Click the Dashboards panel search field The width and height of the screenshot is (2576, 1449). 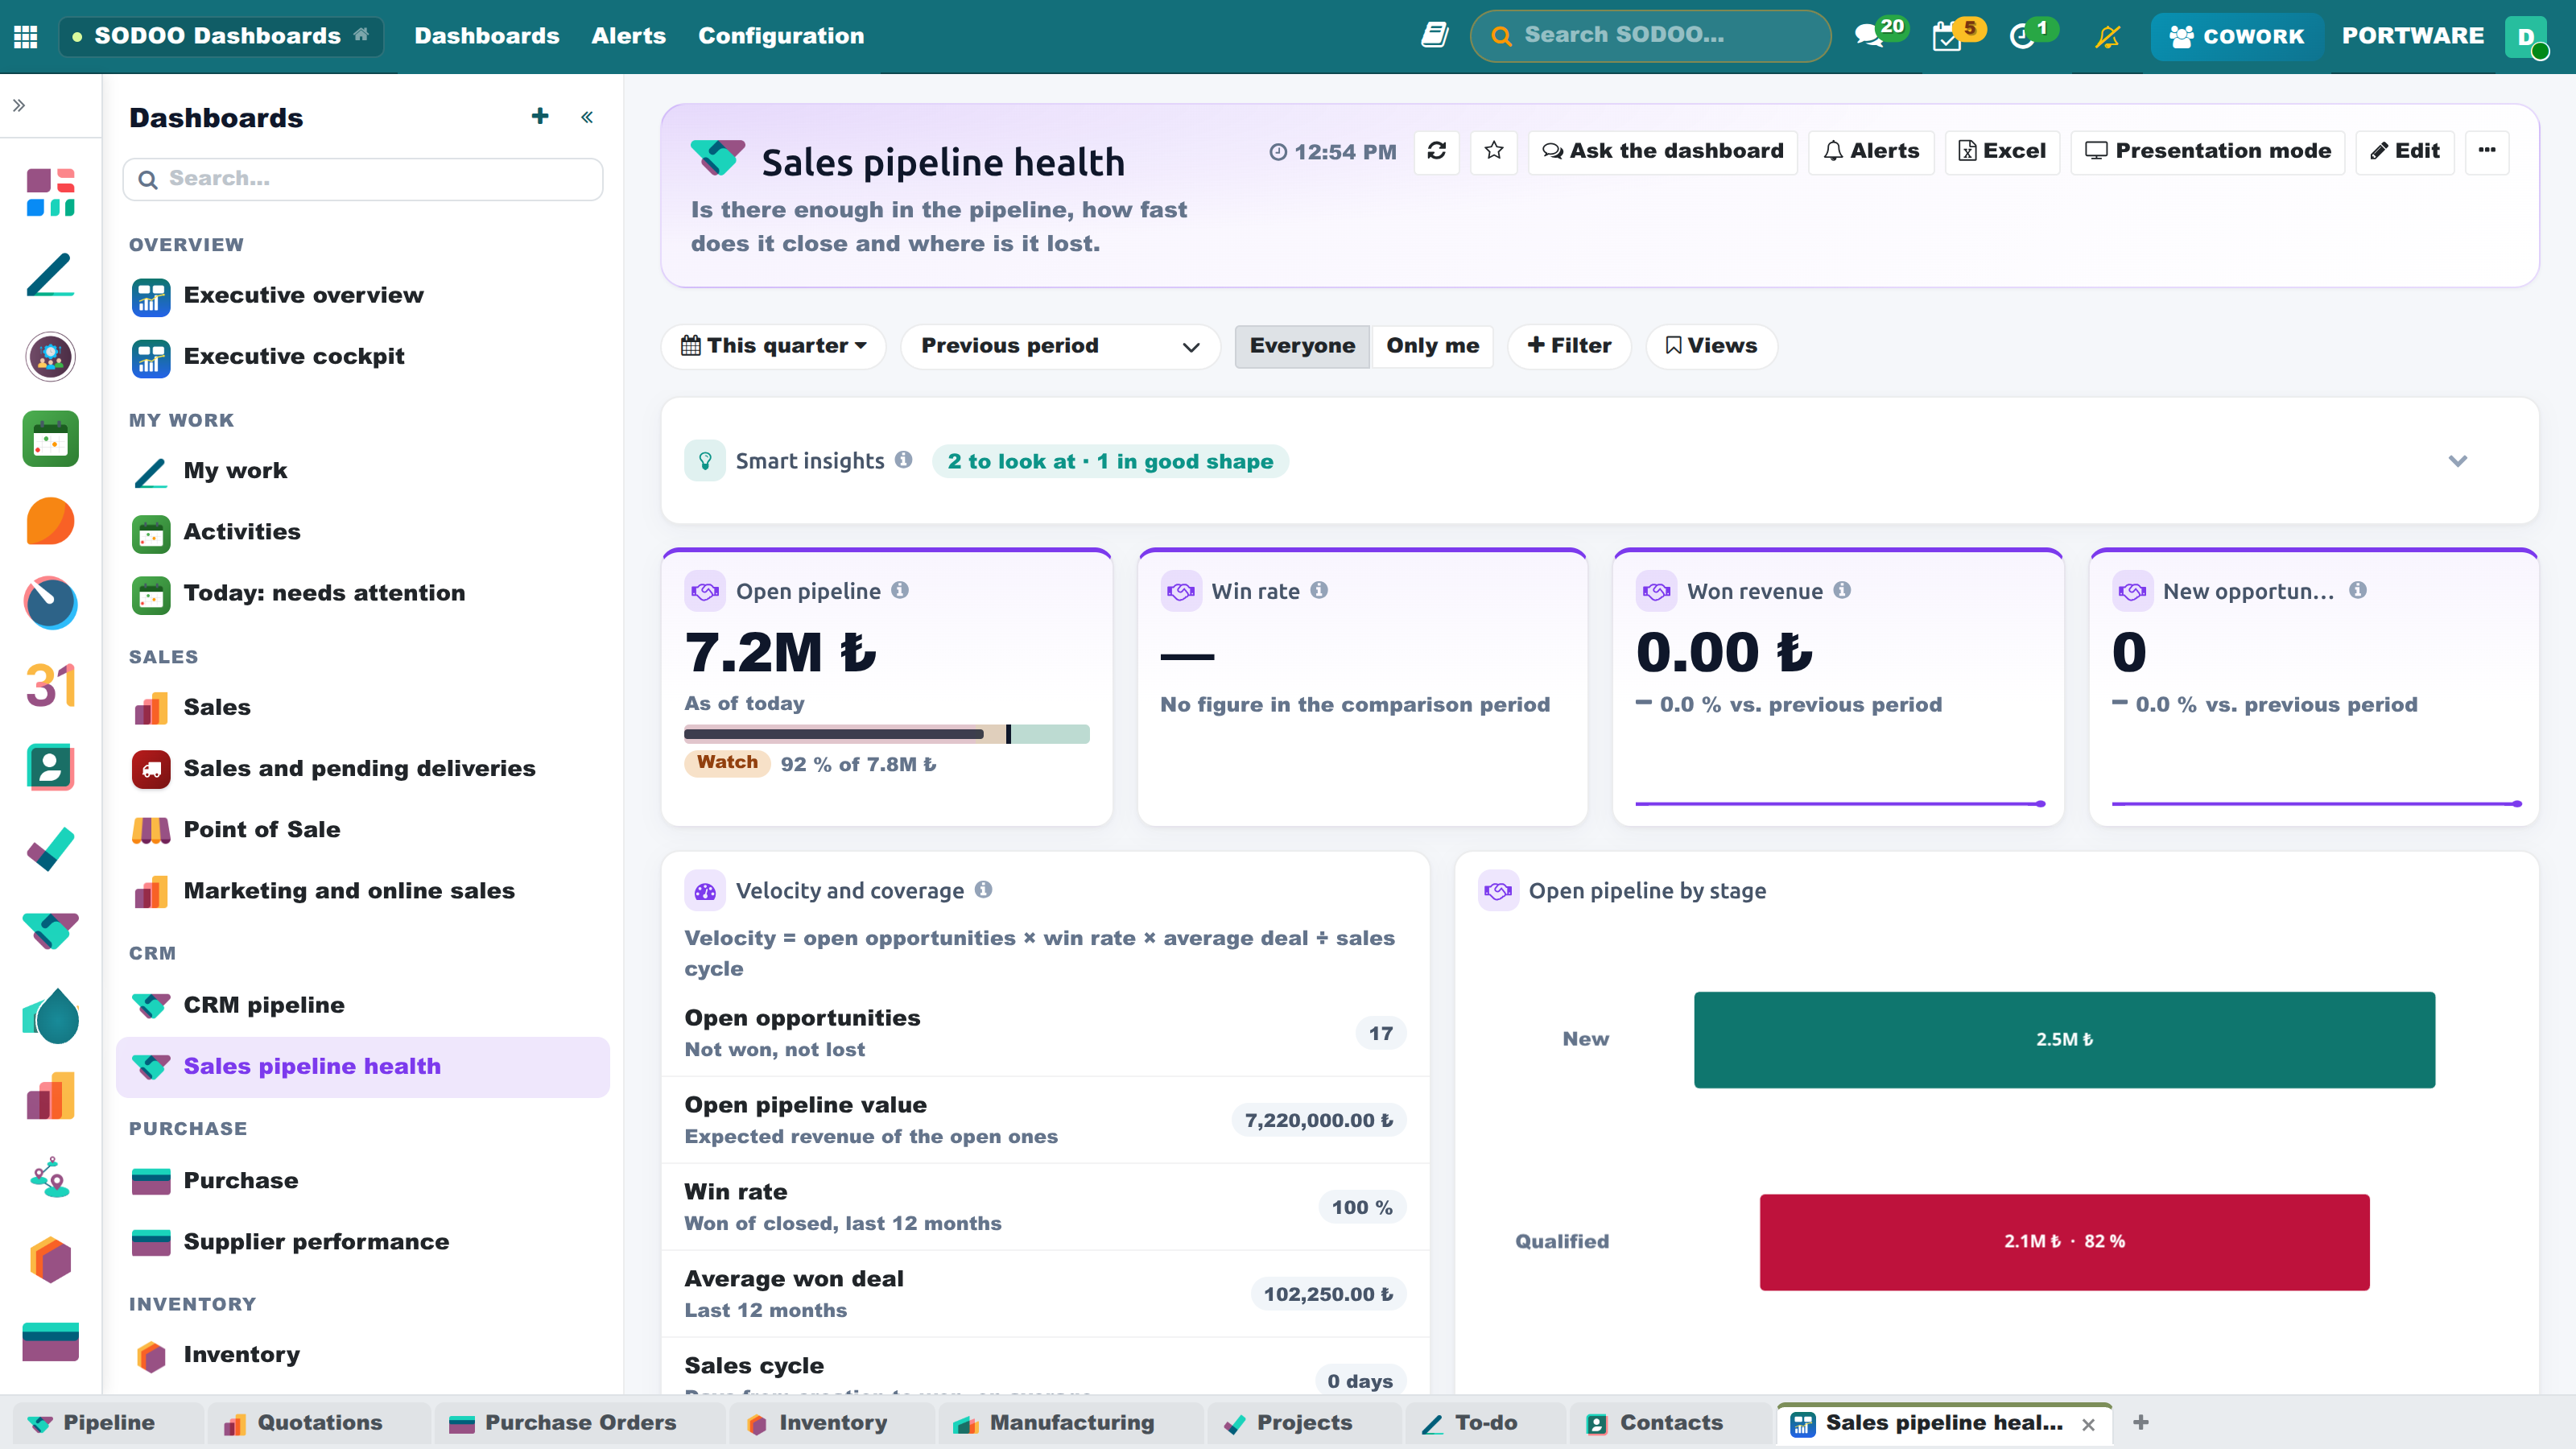[x=363, y=179]
